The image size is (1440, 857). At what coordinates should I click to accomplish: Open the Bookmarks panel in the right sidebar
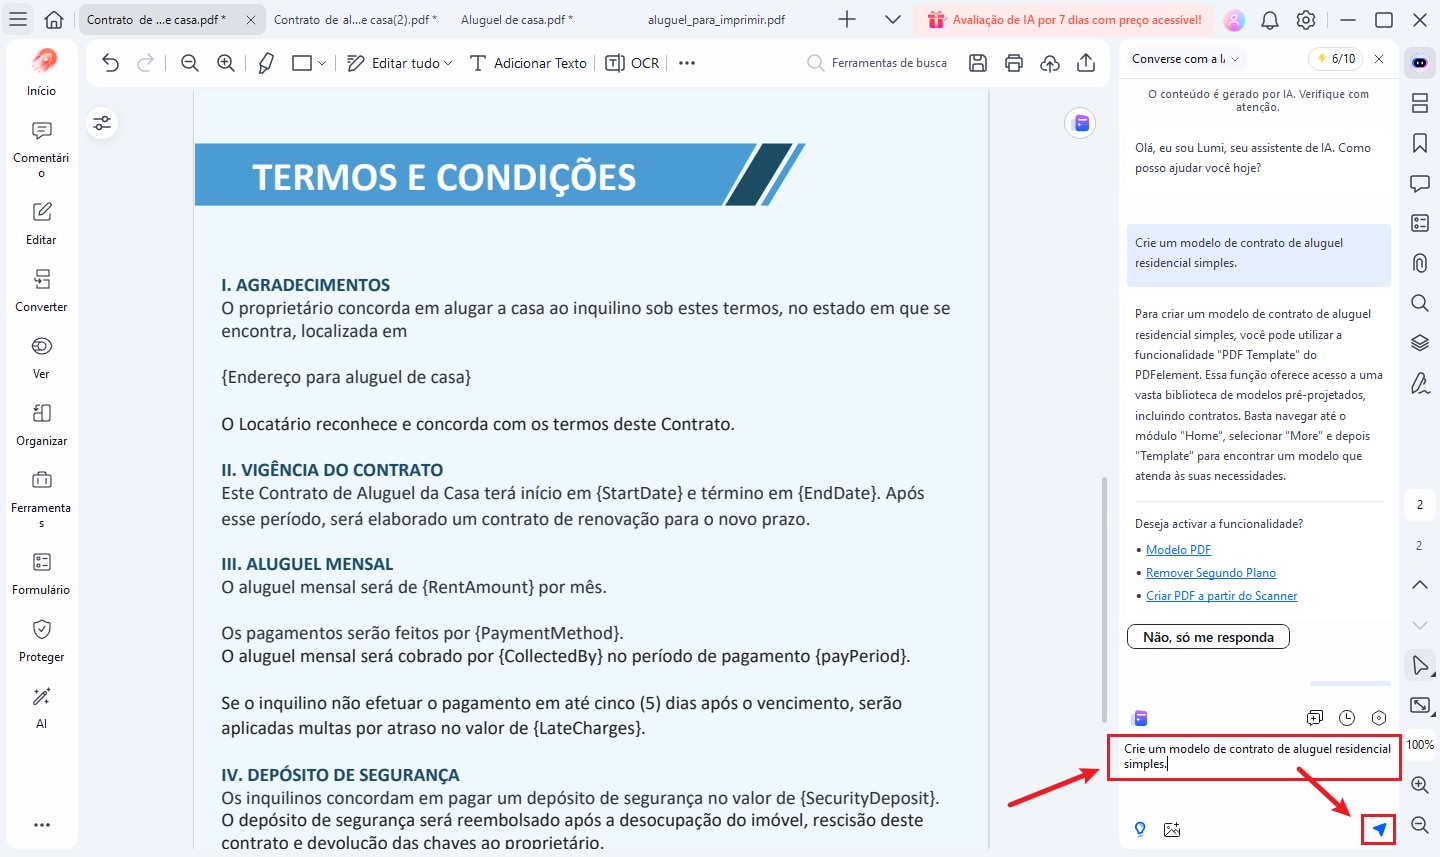pos(1419,143)
